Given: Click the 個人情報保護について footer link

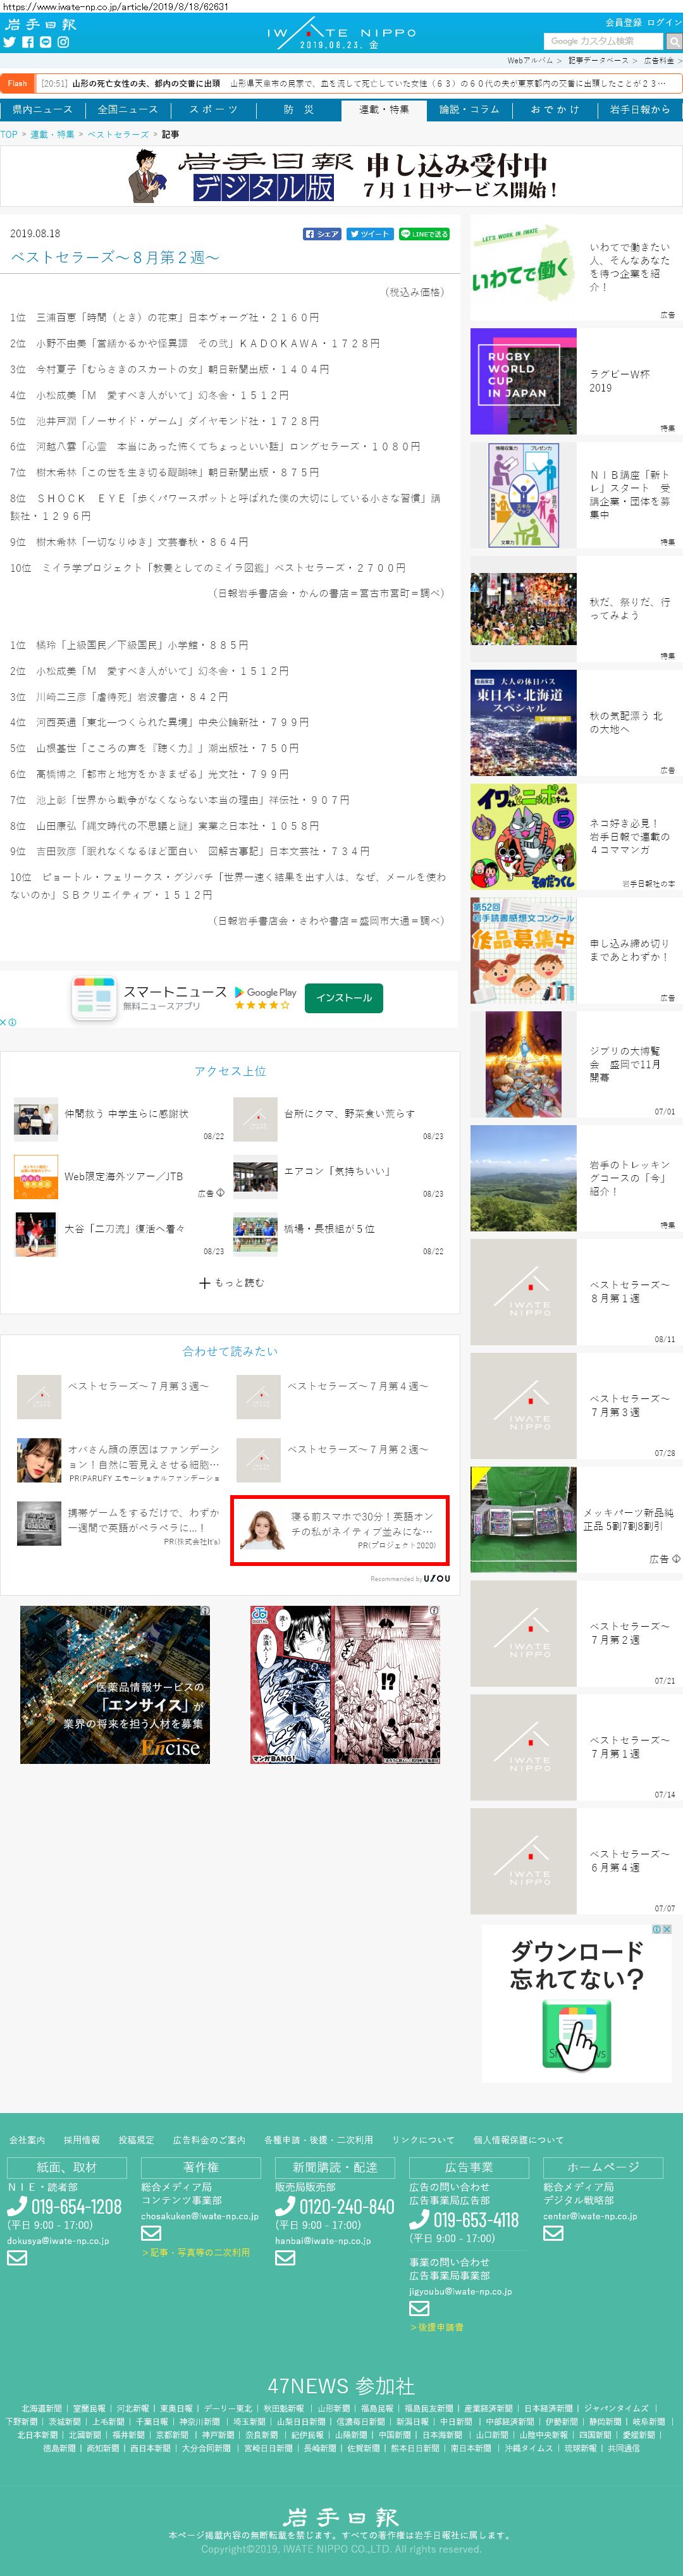Looking at the screenshot, I should click(x=518, y=2140).
